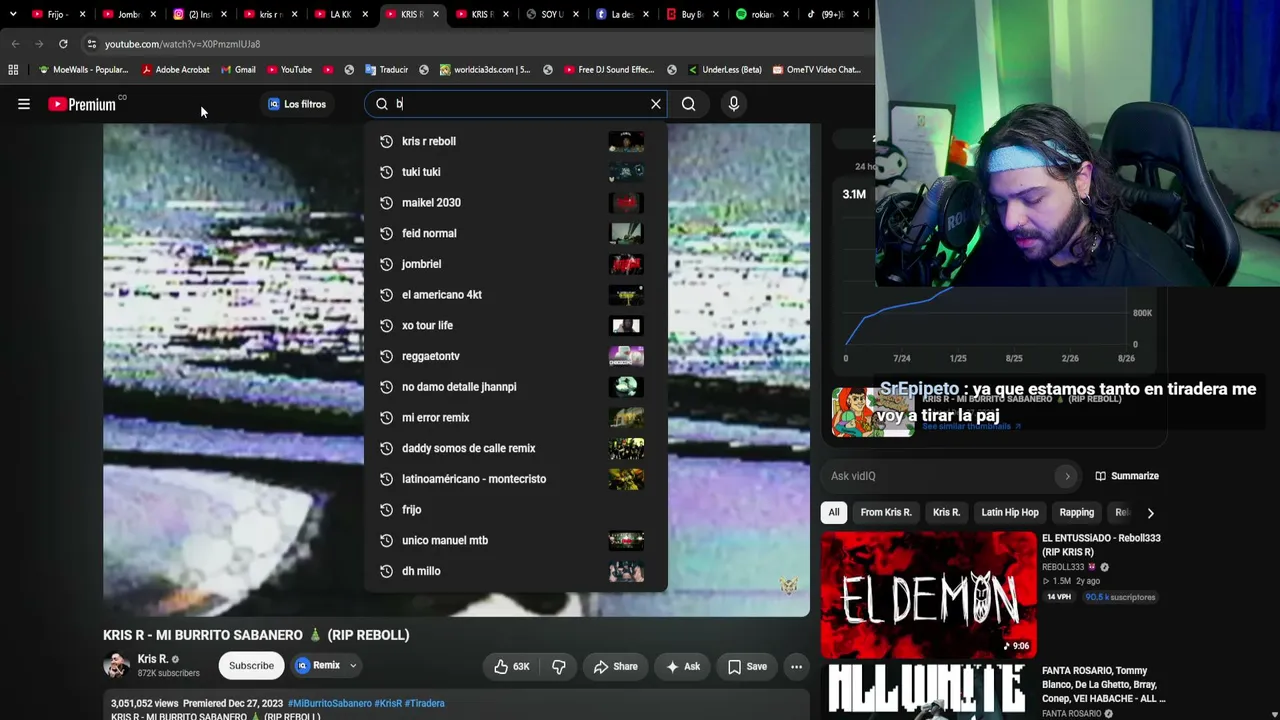Select the 'From Kris R.' chip
The image size is (1280, 720).
point(886,512)
